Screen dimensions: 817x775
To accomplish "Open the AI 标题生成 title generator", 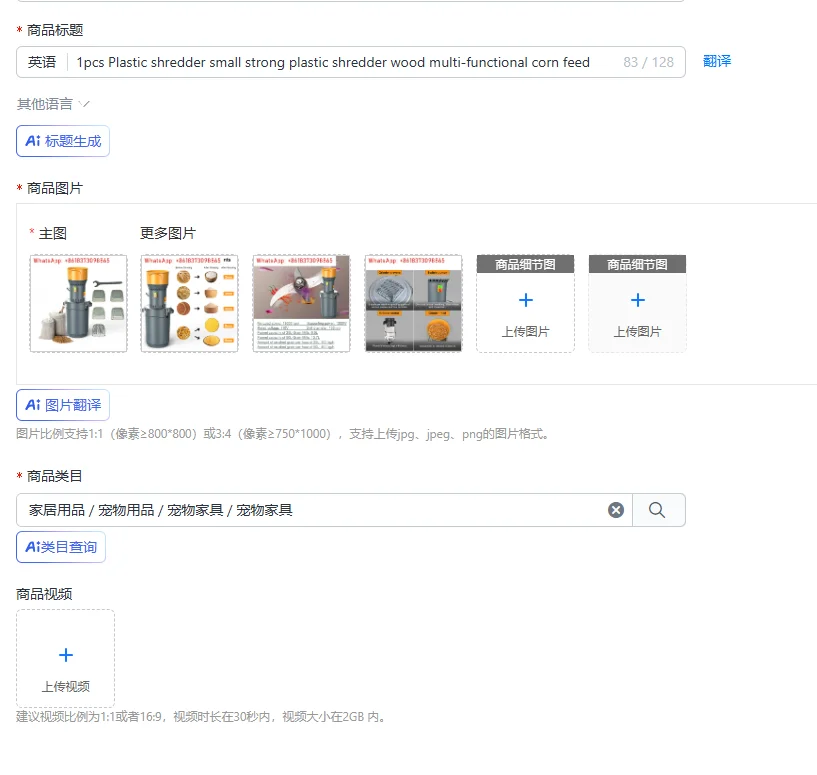I will point(63,141).
